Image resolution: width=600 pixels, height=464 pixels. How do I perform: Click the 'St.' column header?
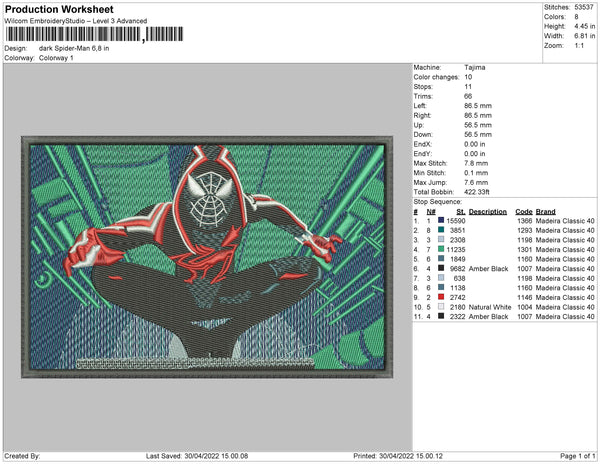coord(461,212)
